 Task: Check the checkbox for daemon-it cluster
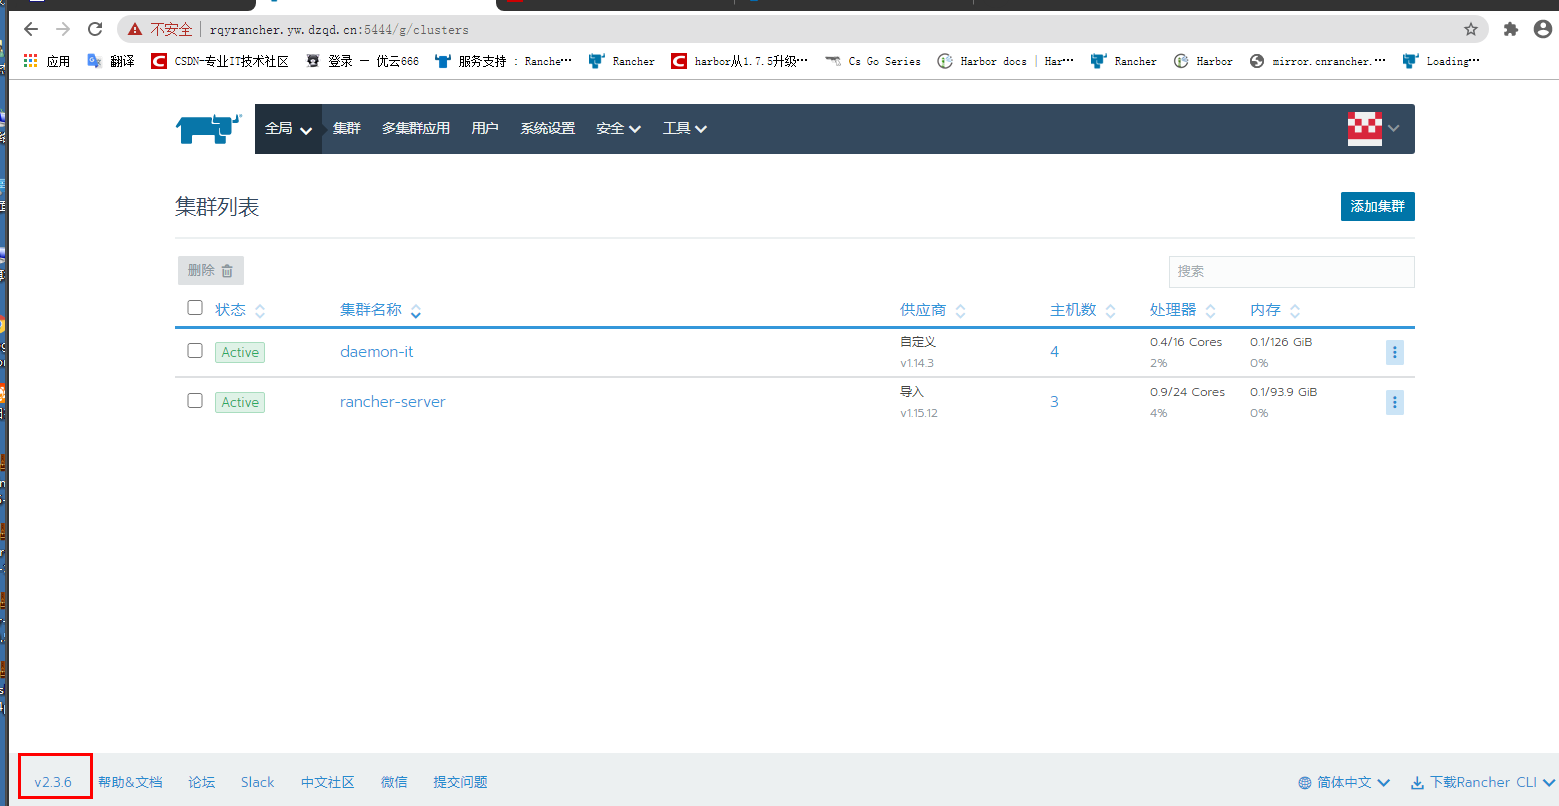click(194, 352)
